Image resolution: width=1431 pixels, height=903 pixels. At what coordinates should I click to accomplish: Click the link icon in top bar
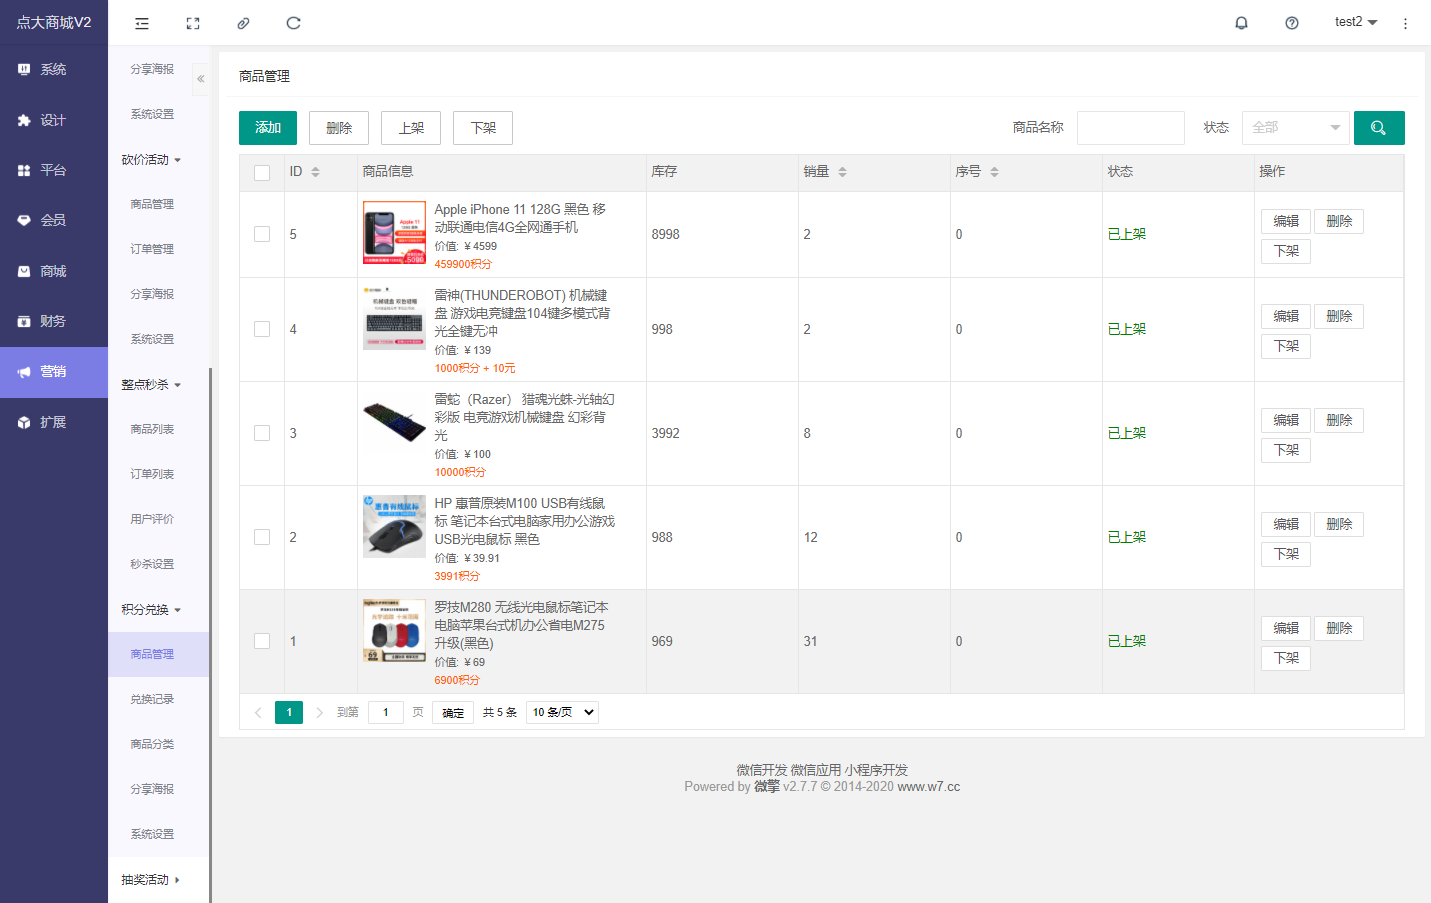coord(243,23)
